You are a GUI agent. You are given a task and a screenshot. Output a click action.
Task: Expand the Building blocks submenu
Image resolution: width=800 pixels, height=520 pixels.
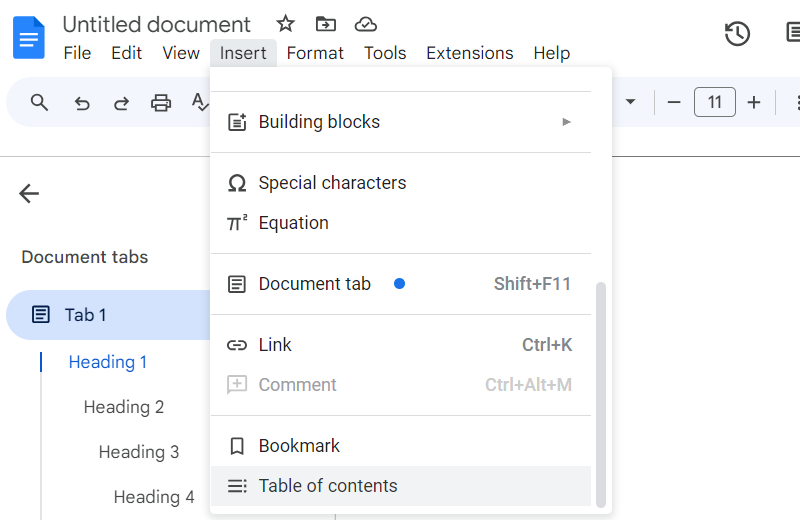tap(566, 122)
